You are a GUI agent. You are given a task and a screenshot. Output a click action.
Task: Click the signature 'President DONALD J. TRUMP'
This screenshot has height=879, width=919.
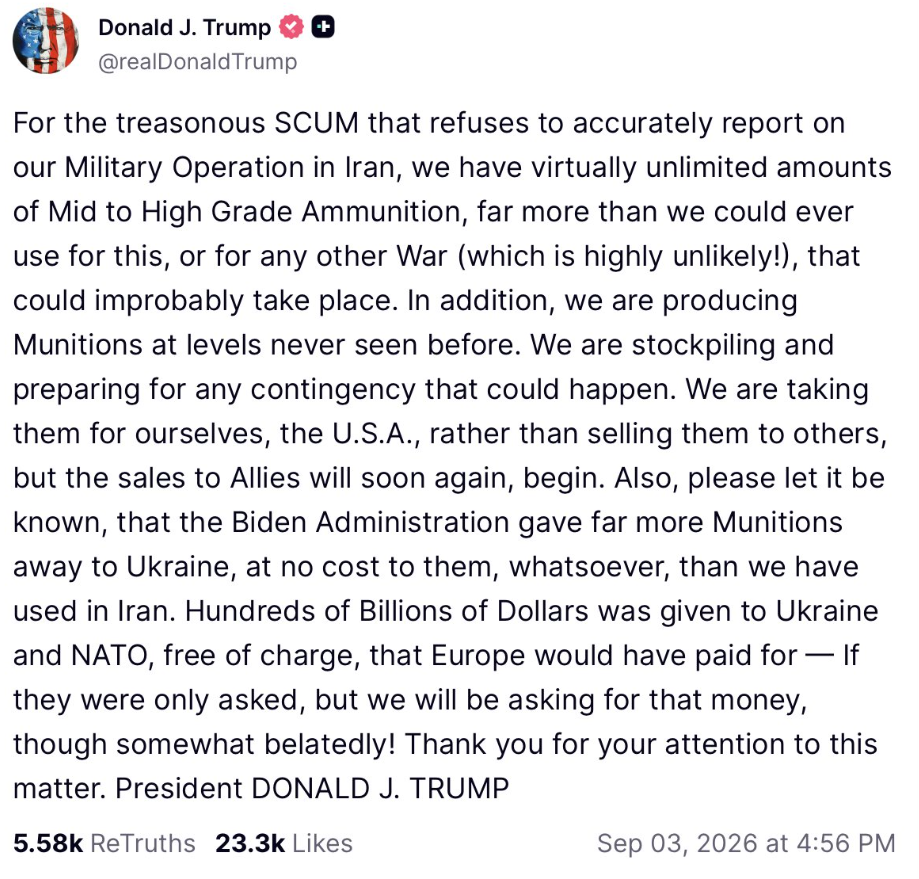point(312,789)
